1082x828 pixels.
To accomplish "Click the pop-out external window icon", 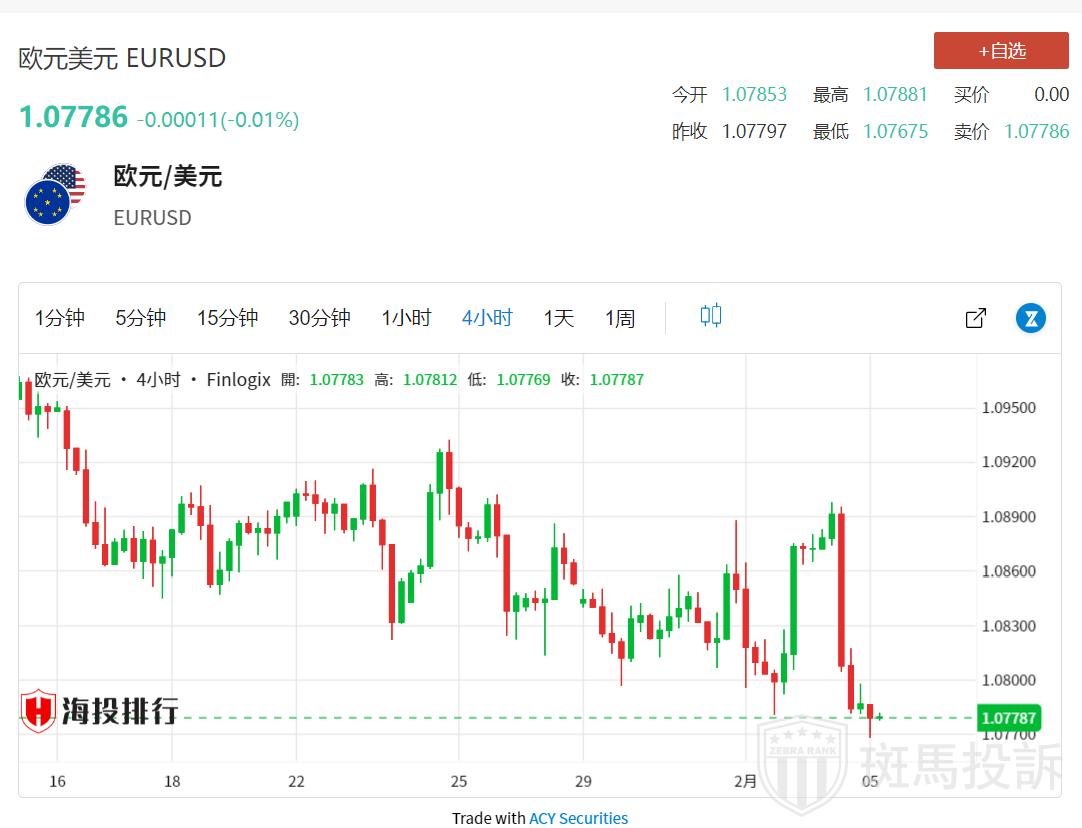I will coord(976,318).
